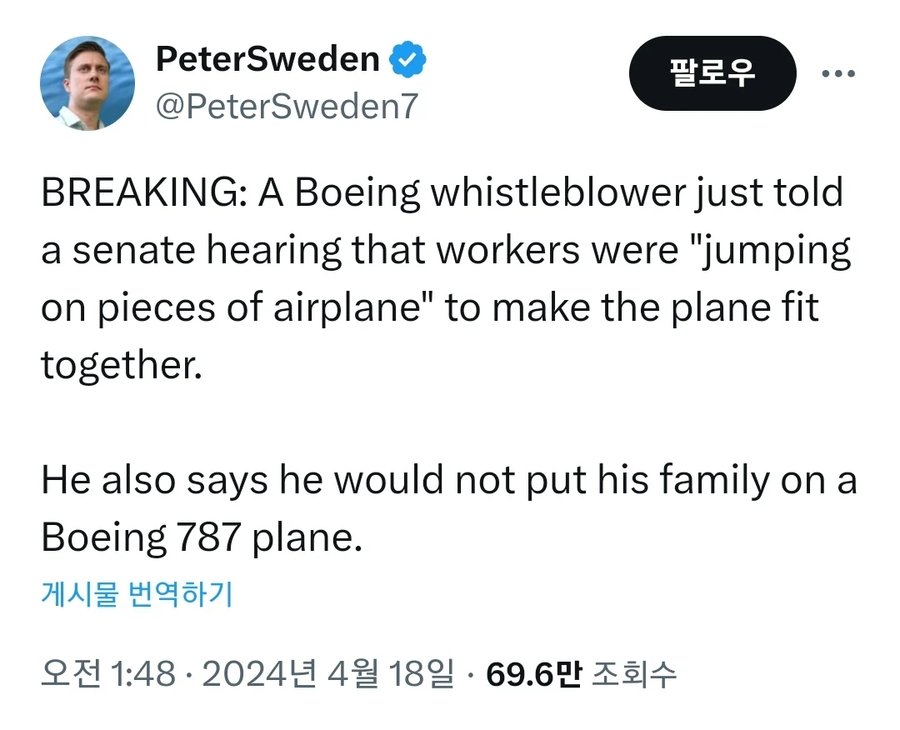Visit the @PeterSweden7 handle
The height and width of the screenshot is (730, 900).
click(x=285, y=105)
